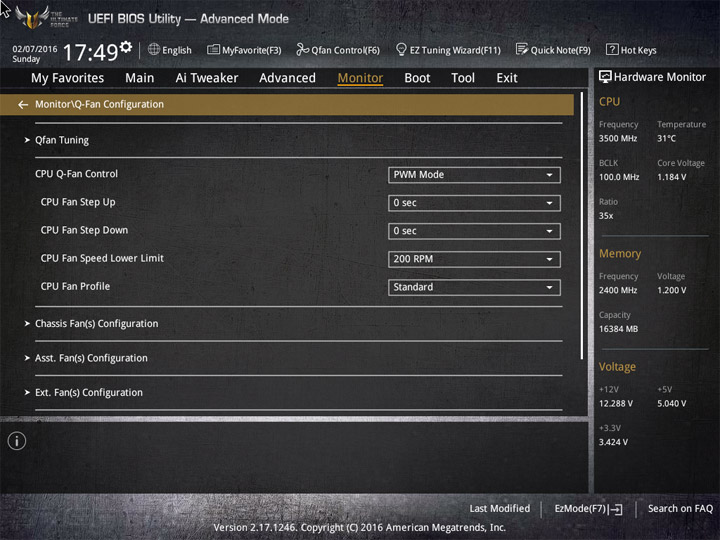Go to the Boot tab
This screenshot has width=720, height=540.
click(417, 78)
